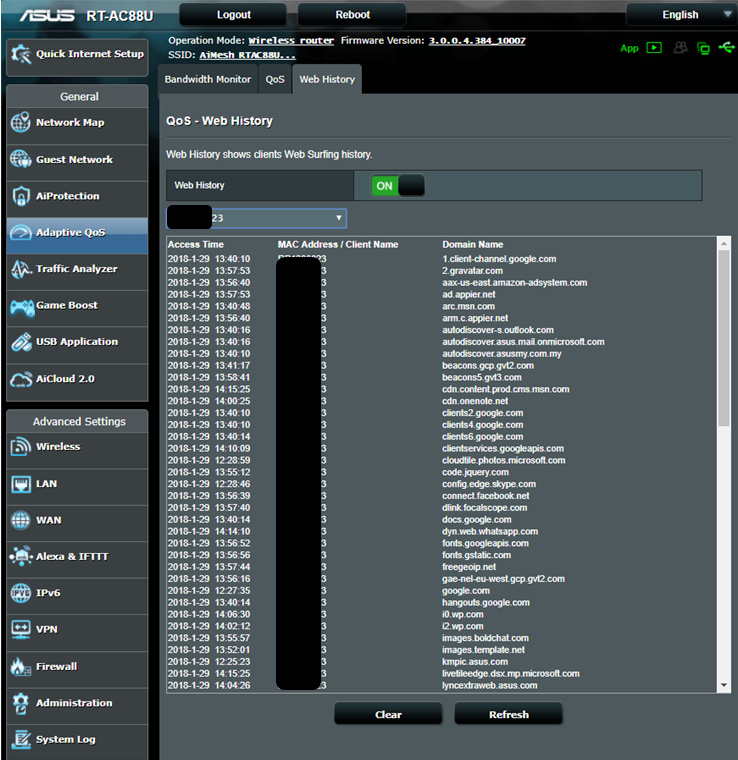The image size is (738, 760).
Task: Open System Log icon
Action: click(21, 739)
